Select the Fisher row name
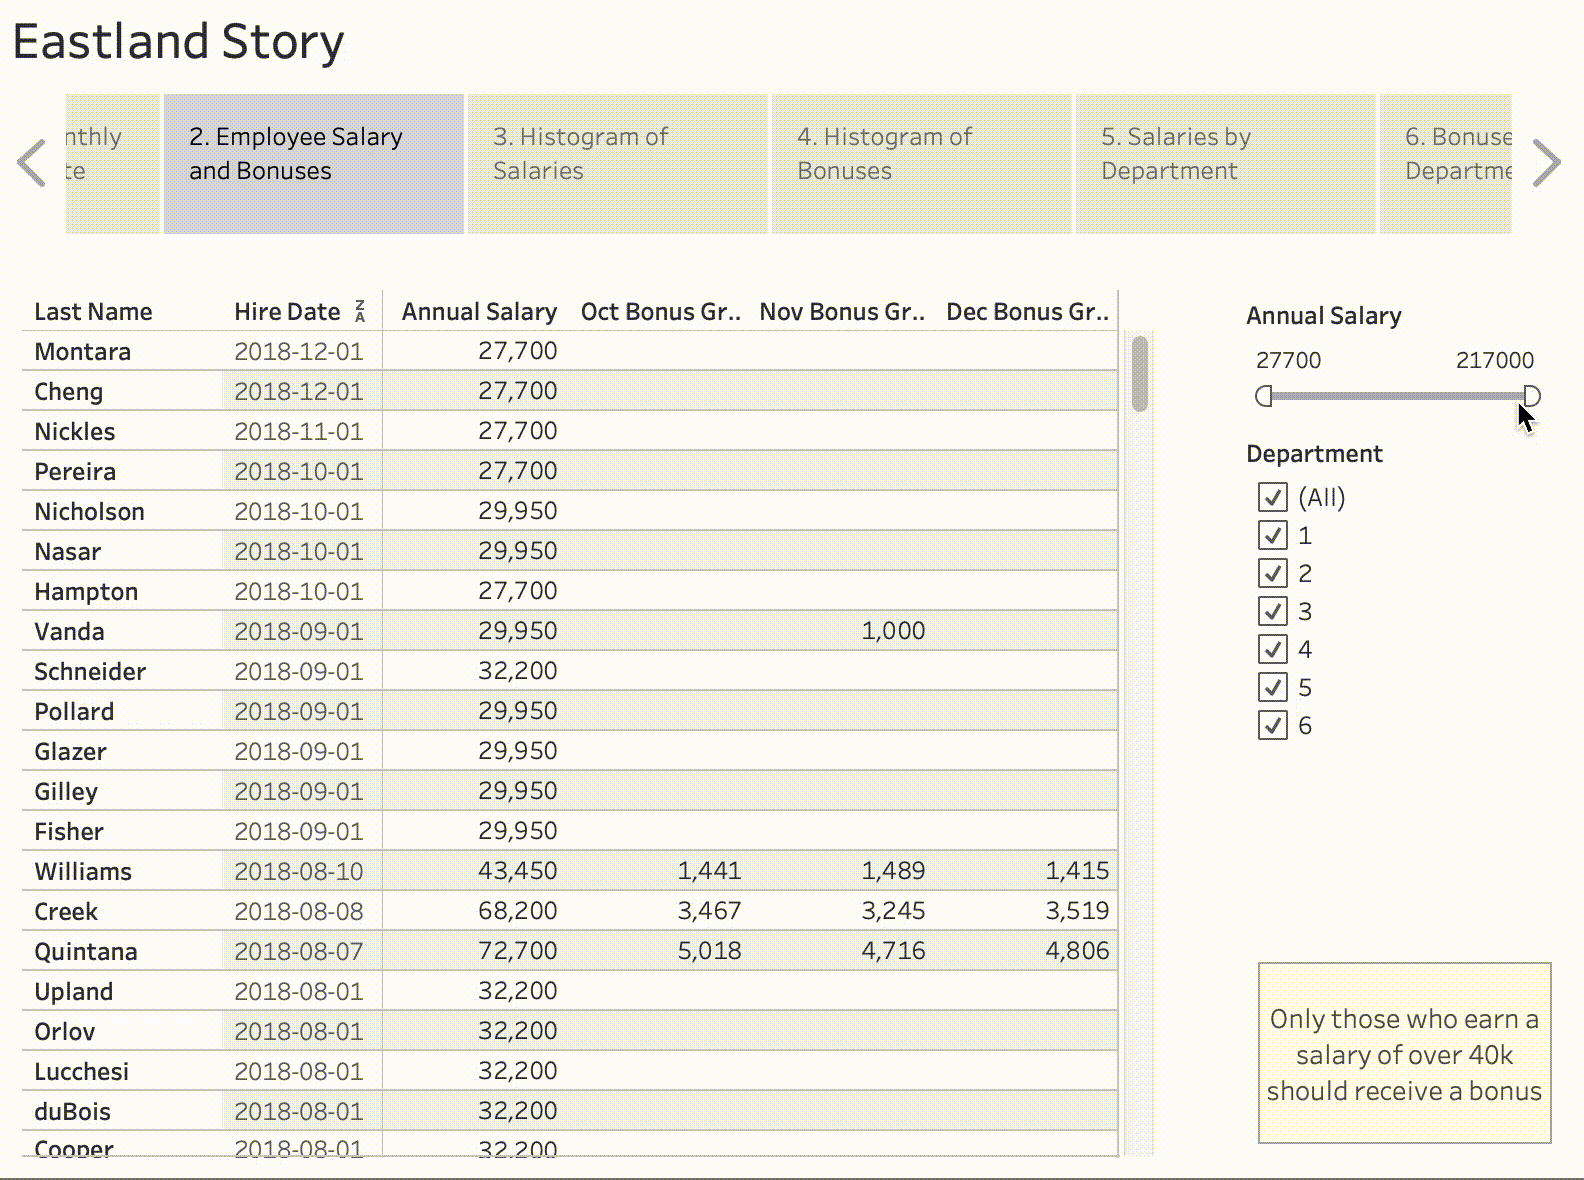1584x1180 pixels. click(x=68, y=832)
